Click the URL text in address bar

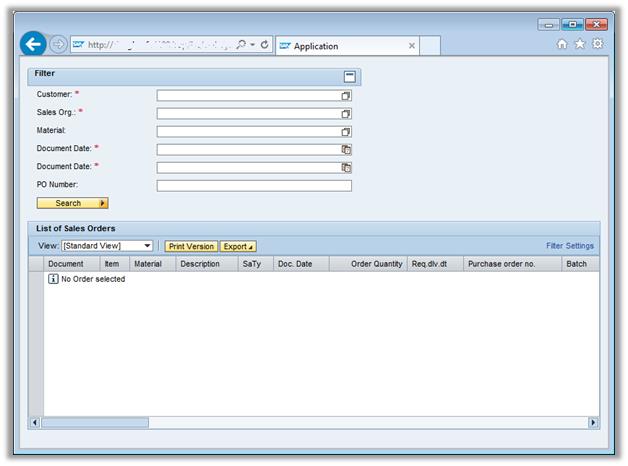coord(160,45)
